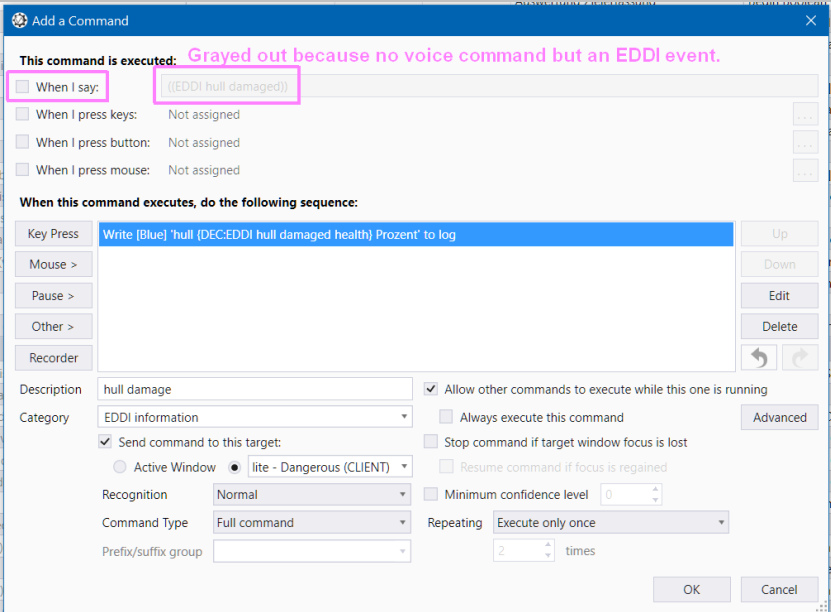
Task: Uncheck 'Send command to this target'
Action: pos(105,441)
